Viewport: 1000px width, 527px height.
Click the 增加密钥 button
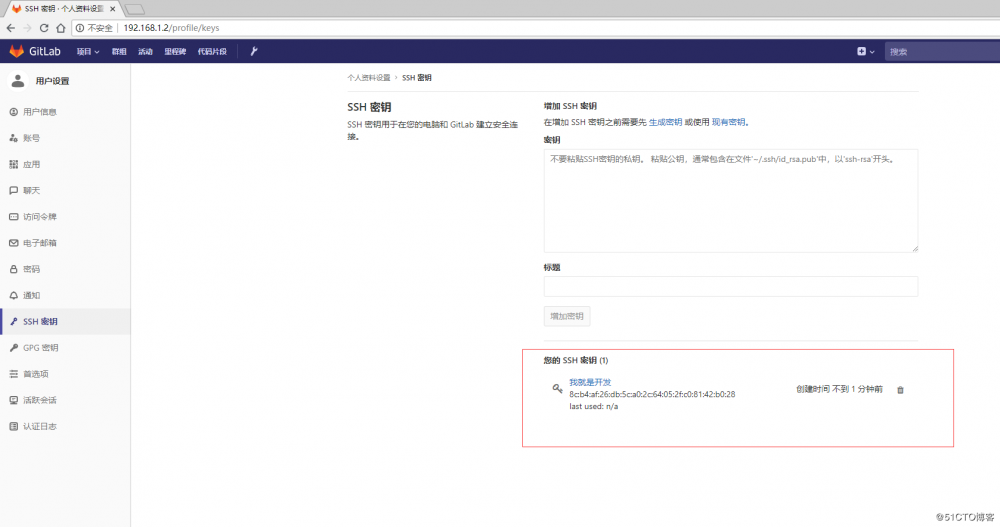click(x=567, y=316)
